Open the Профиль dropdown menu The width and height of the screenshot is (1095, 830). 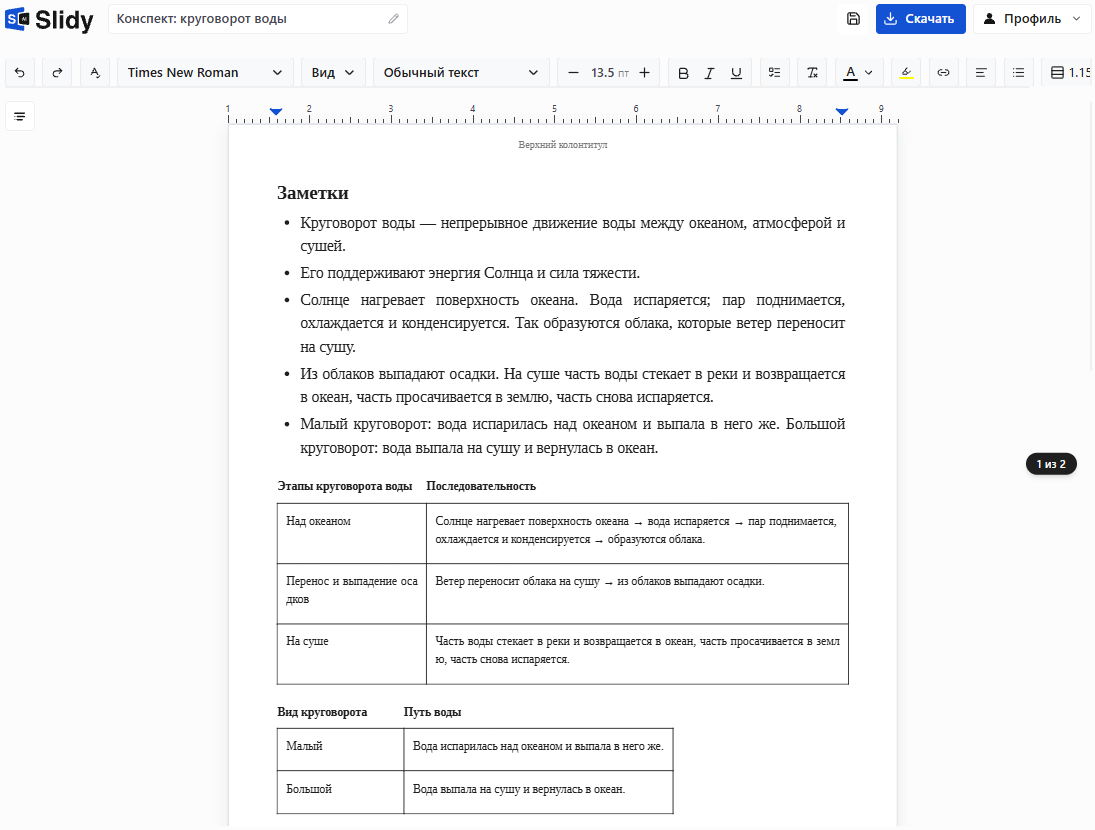coord(1032,19)
